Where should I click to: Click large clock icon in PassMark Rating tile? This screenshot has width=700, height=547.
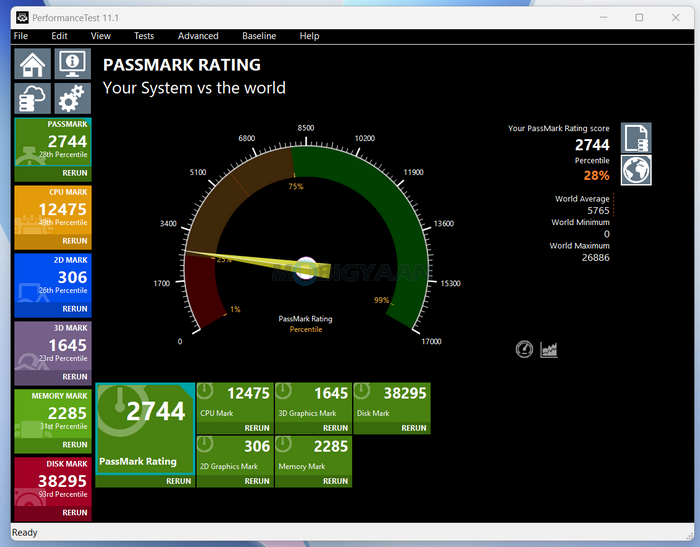pos(120,411)
